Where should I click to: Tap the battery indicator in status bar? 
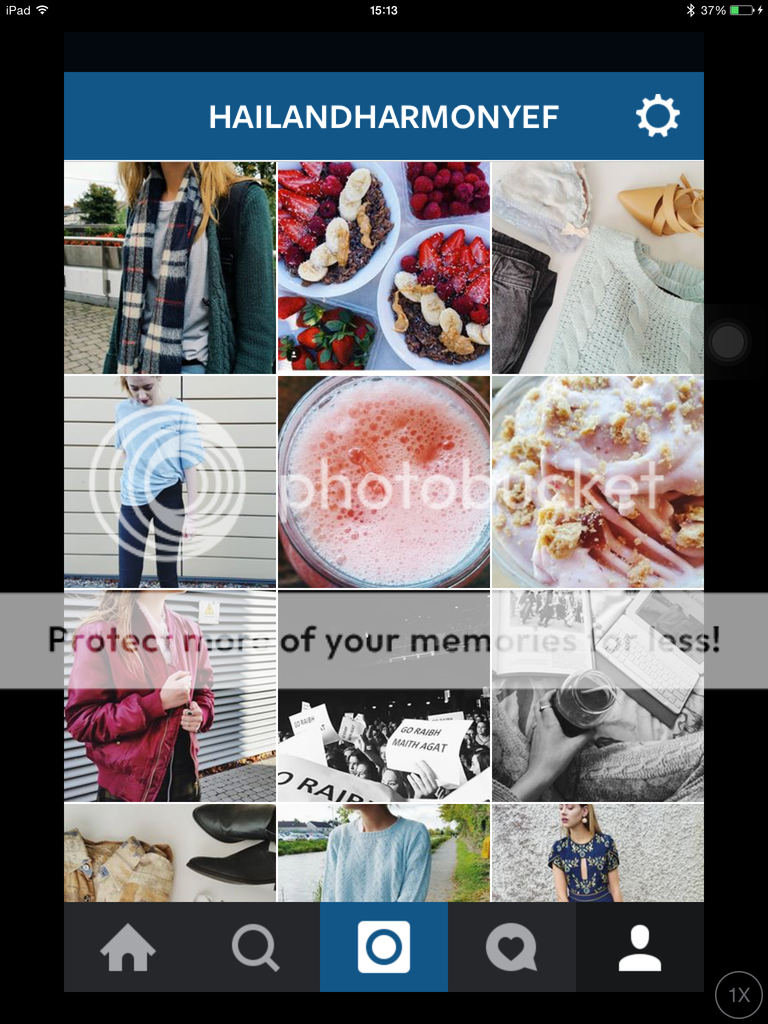[741, 10]
